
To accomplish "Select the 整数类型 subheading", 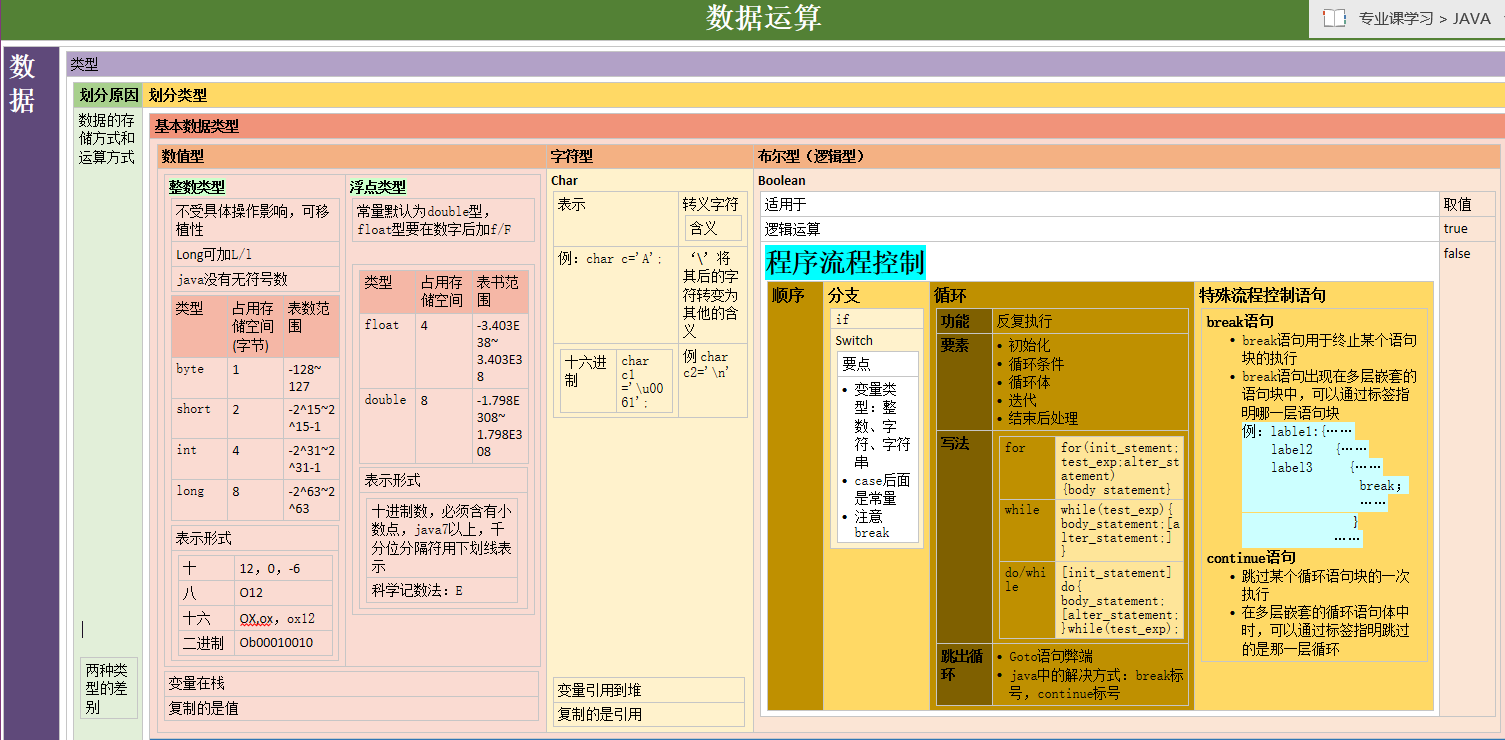I will (x=197, y=186).
